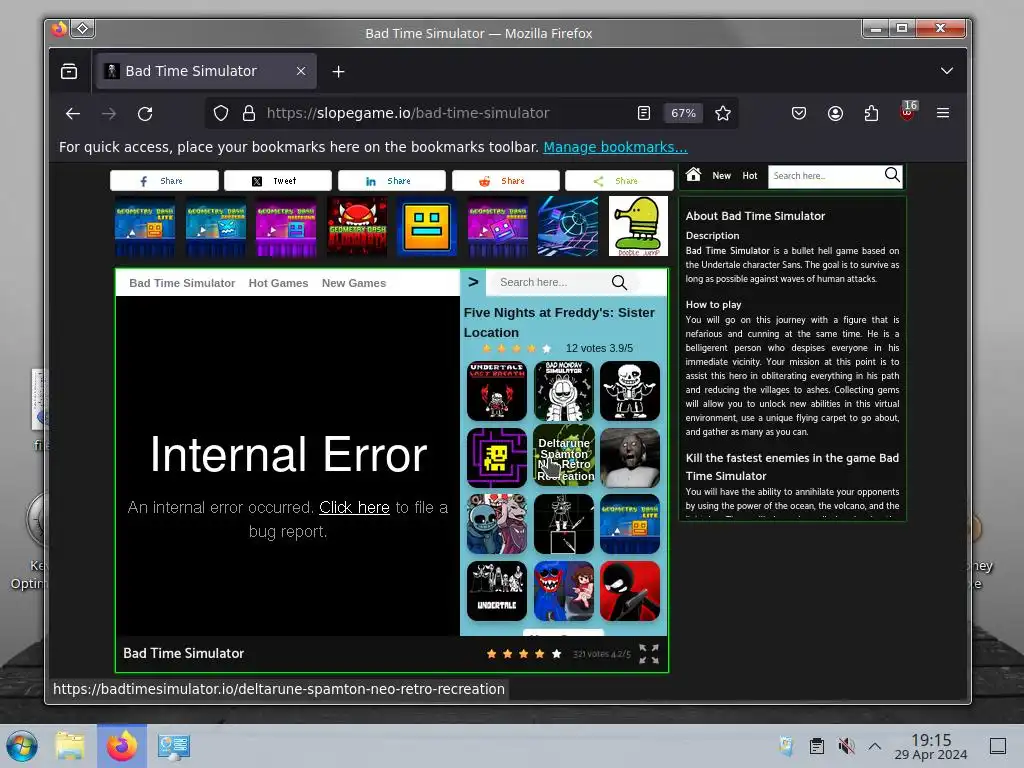This screenshot has width=1024, height=768.
Task: Open the yellow maze pixel game icon
Action: (x=496, y=458)
